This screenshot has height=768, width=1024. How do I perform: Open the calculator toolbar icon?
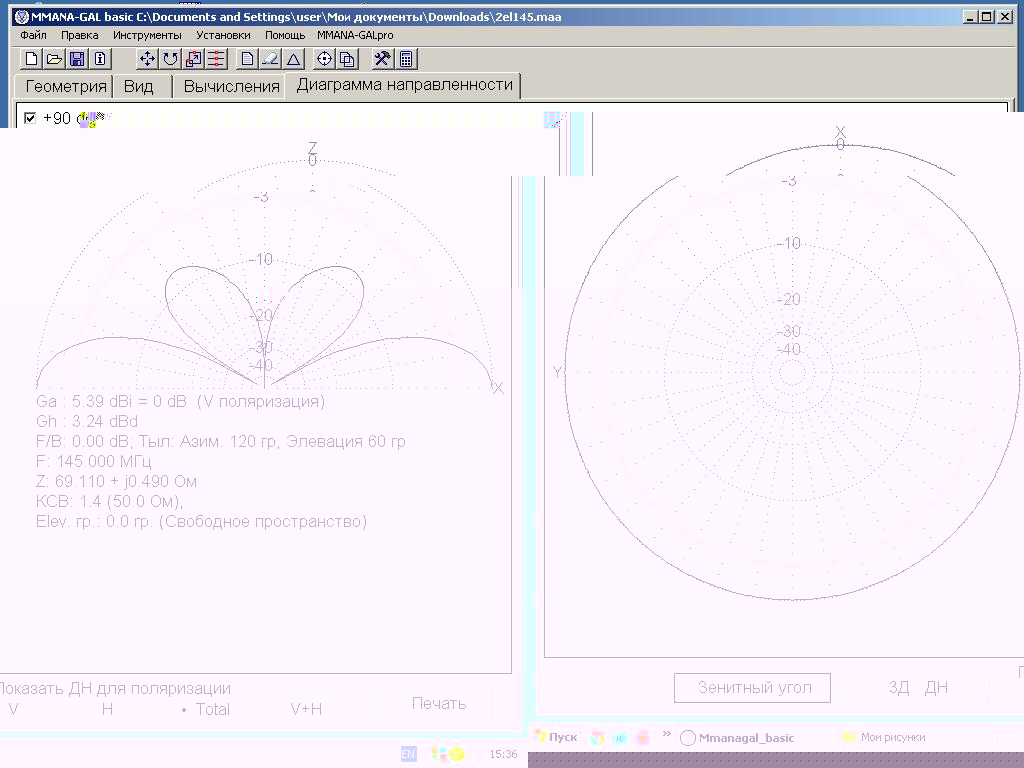(x=407, y=59)
